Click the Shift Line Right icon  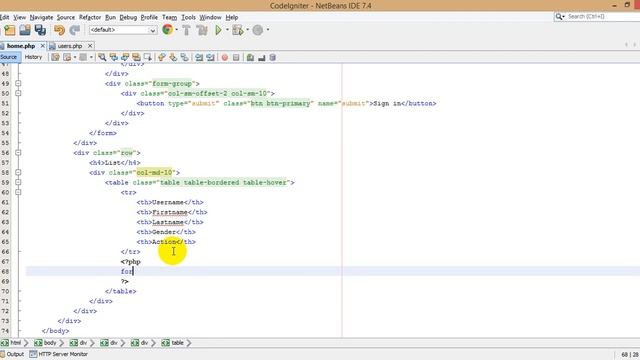pyautogui.click(x=210, y=58)
